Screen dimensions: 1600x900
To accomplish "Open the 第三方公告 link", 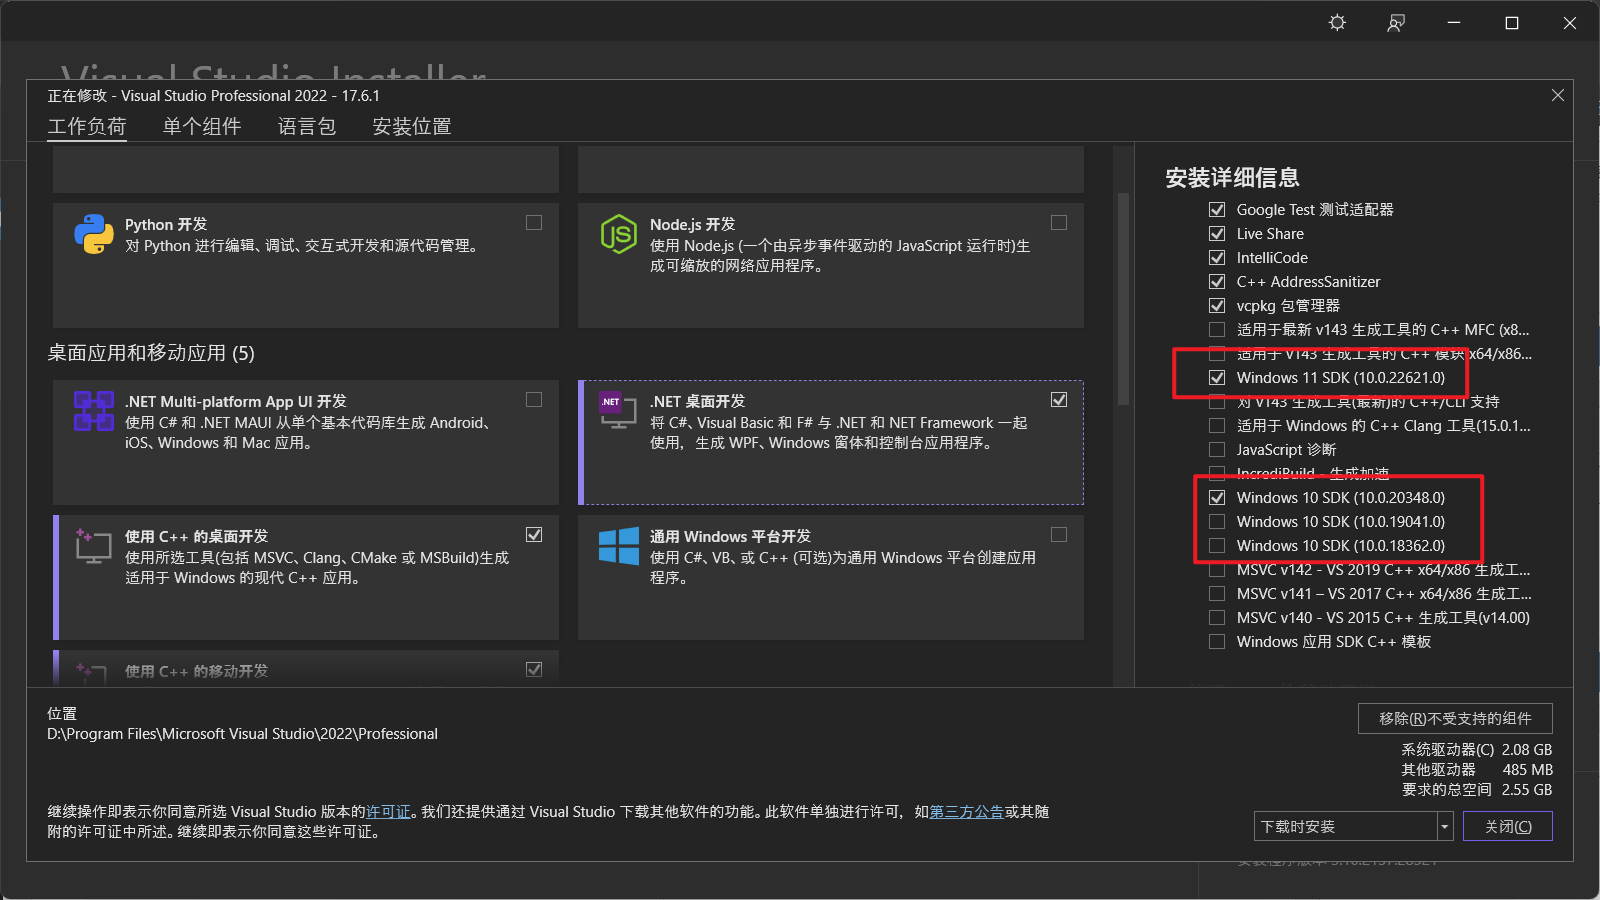I will click(966, 812).
